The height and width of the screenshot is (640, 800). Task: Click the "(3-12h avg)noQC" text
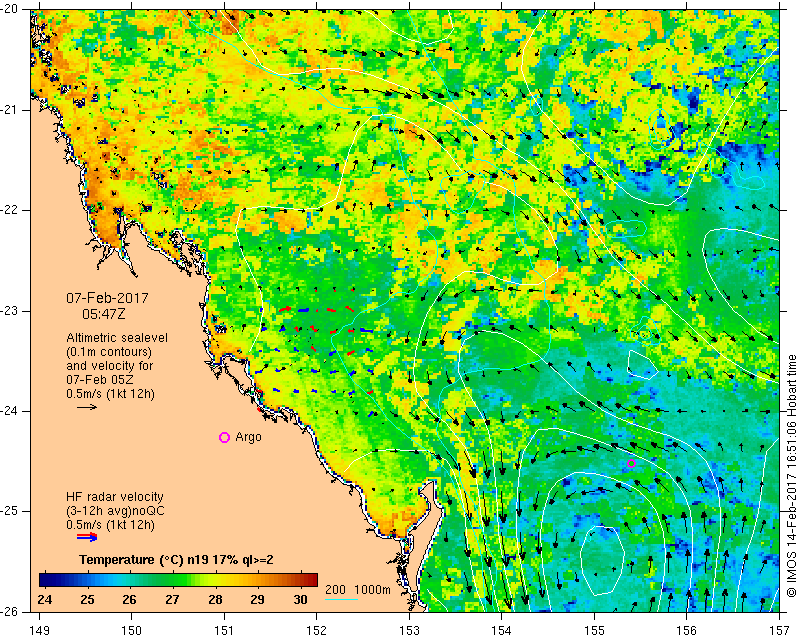[x=115, y=511]
